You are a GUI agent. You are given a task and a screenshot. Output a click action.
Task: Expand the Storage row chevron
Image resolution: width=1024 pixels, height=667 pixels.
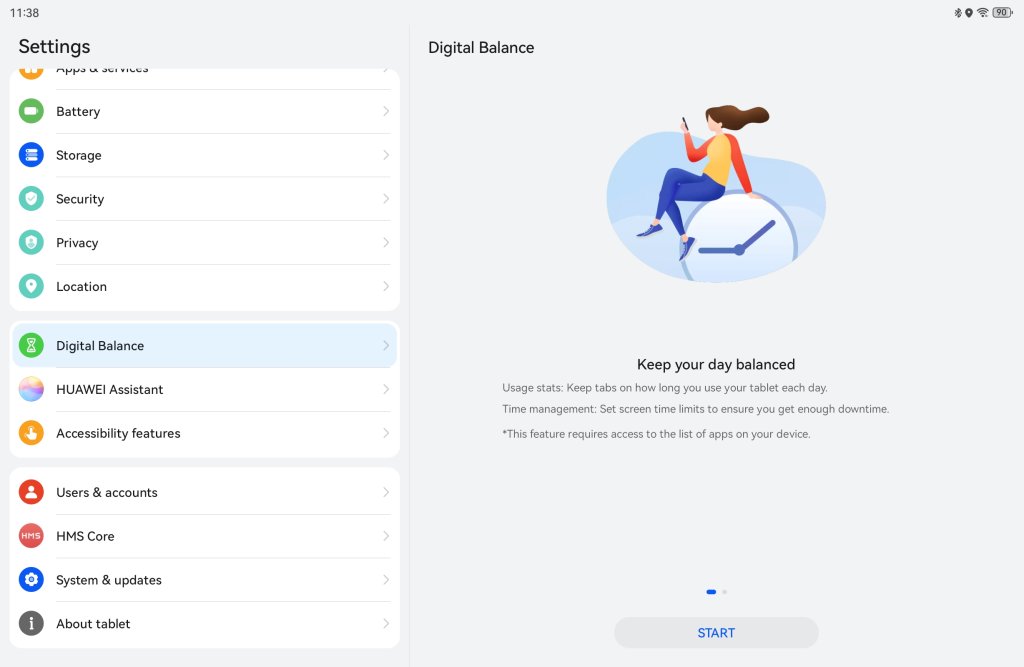(386, 155)
